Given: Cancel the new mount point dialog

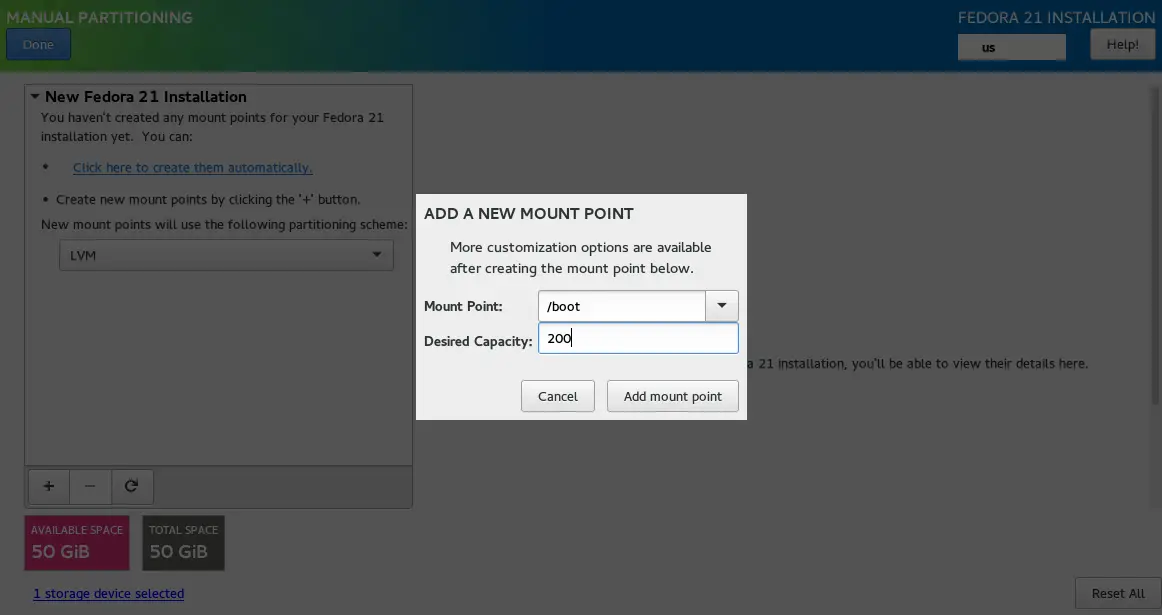Looking at the screenshot, I should (557, 396).
